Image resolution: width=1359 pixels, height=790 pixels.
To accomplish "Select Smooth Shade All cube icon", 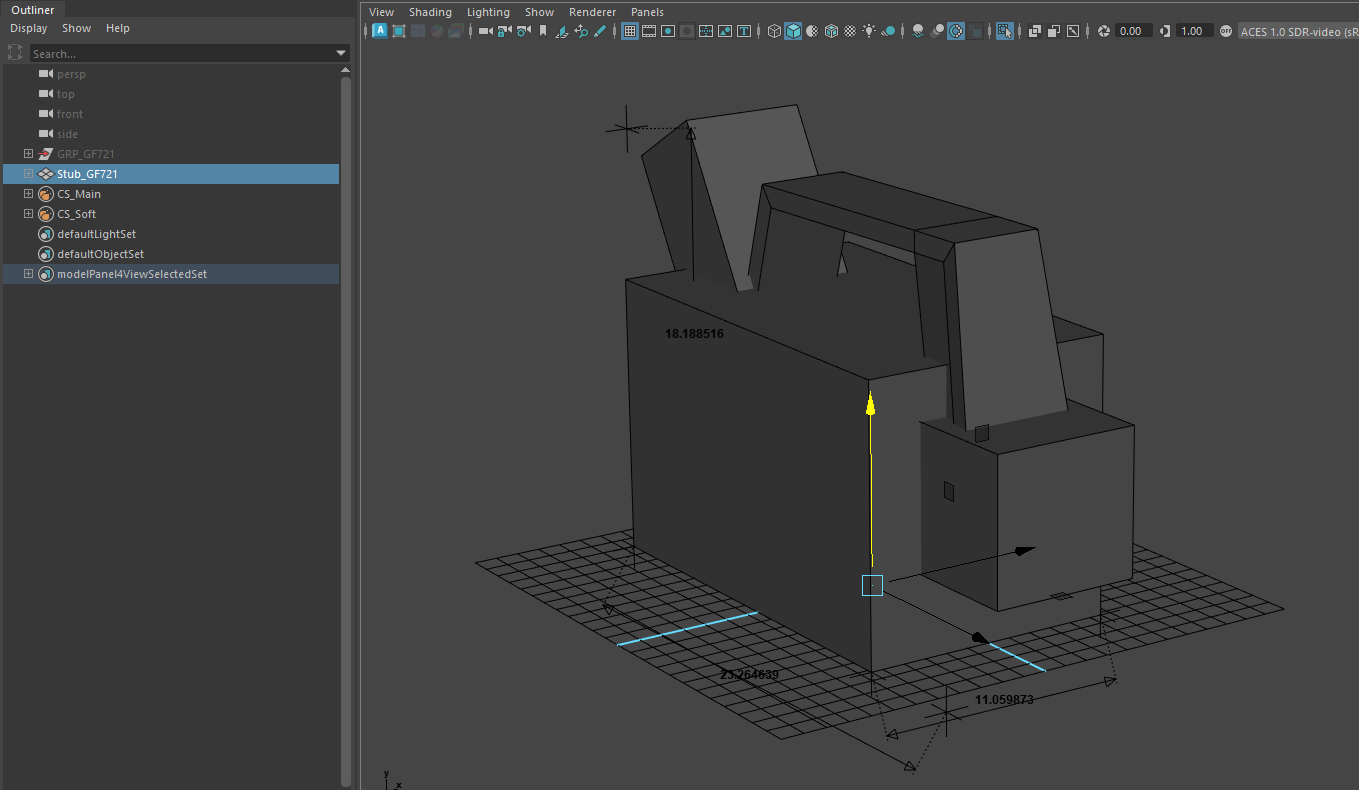I will (x=793, y=31).
